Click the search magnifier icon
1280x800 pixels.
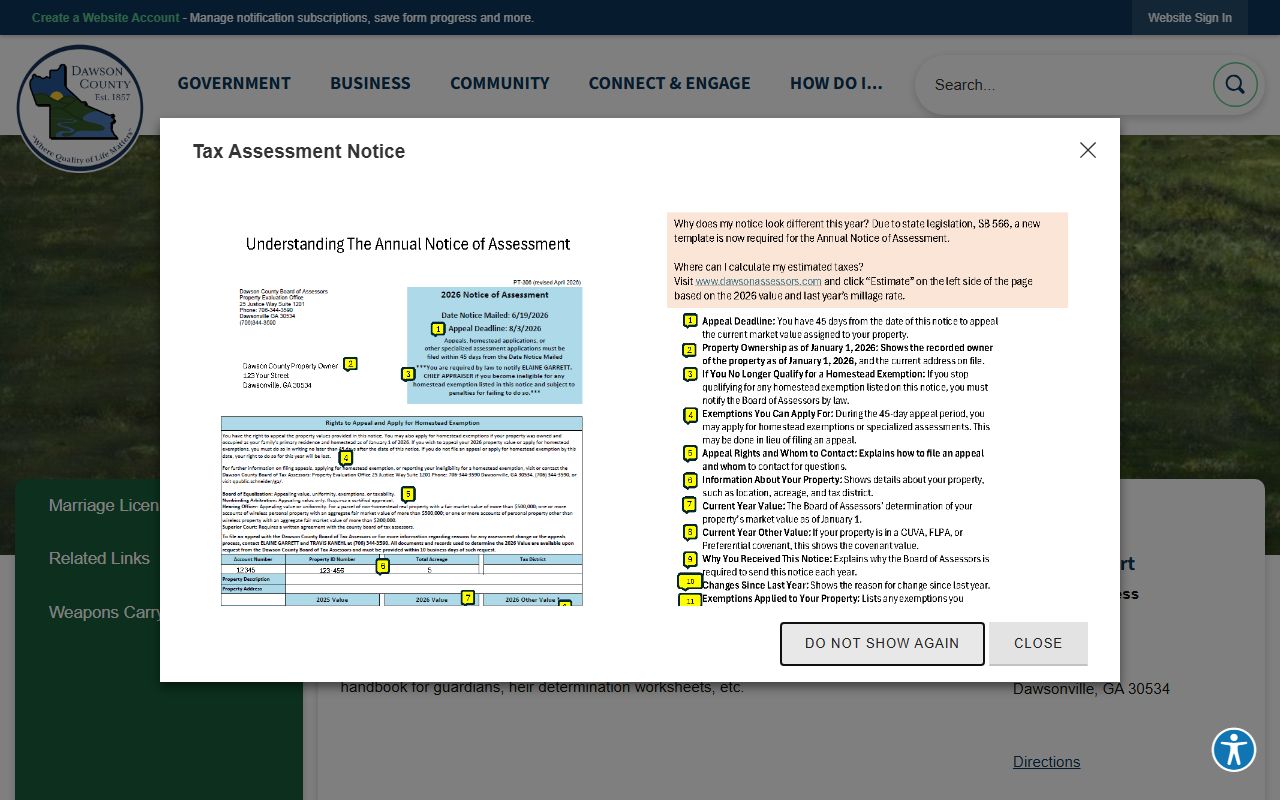[x=1235, y=85]
